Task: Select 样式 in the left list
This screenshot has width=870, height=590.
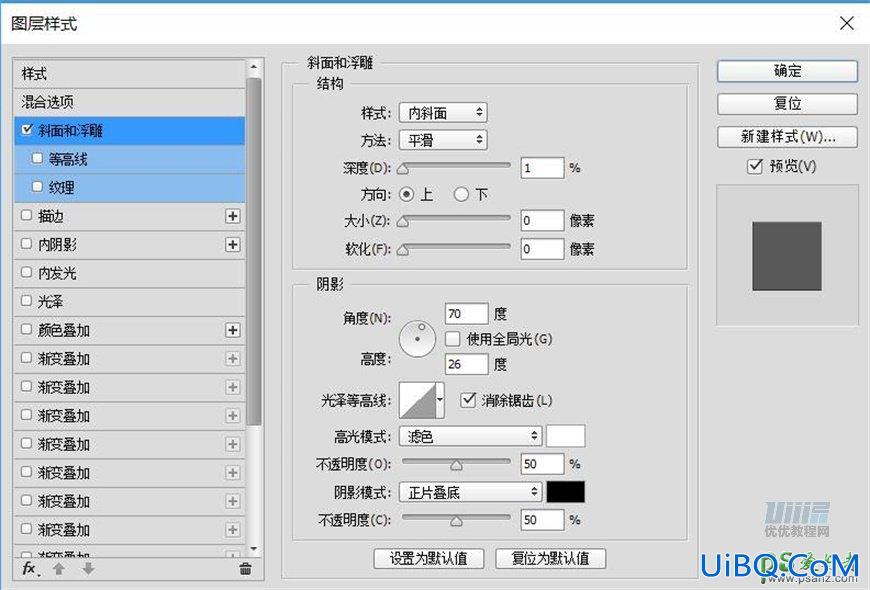Action: (x=129, y=74)
